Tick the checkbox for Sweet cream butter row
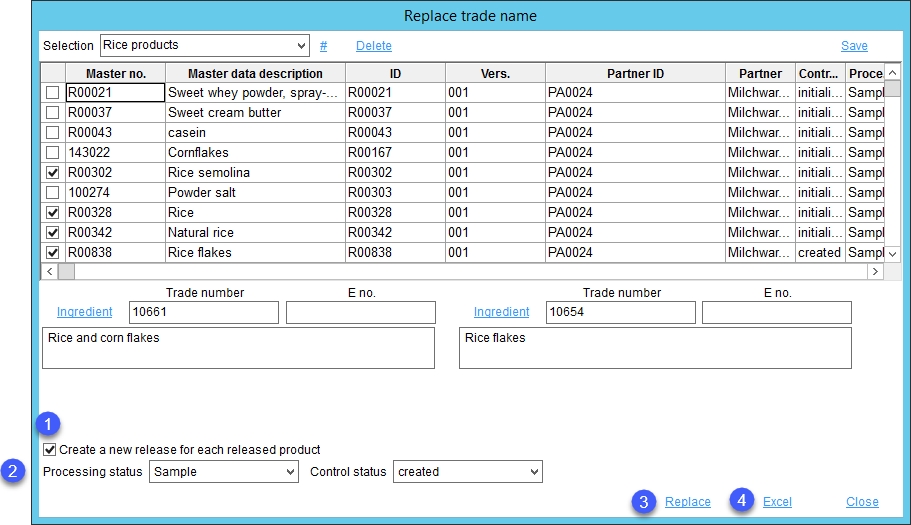 point(53,112)
